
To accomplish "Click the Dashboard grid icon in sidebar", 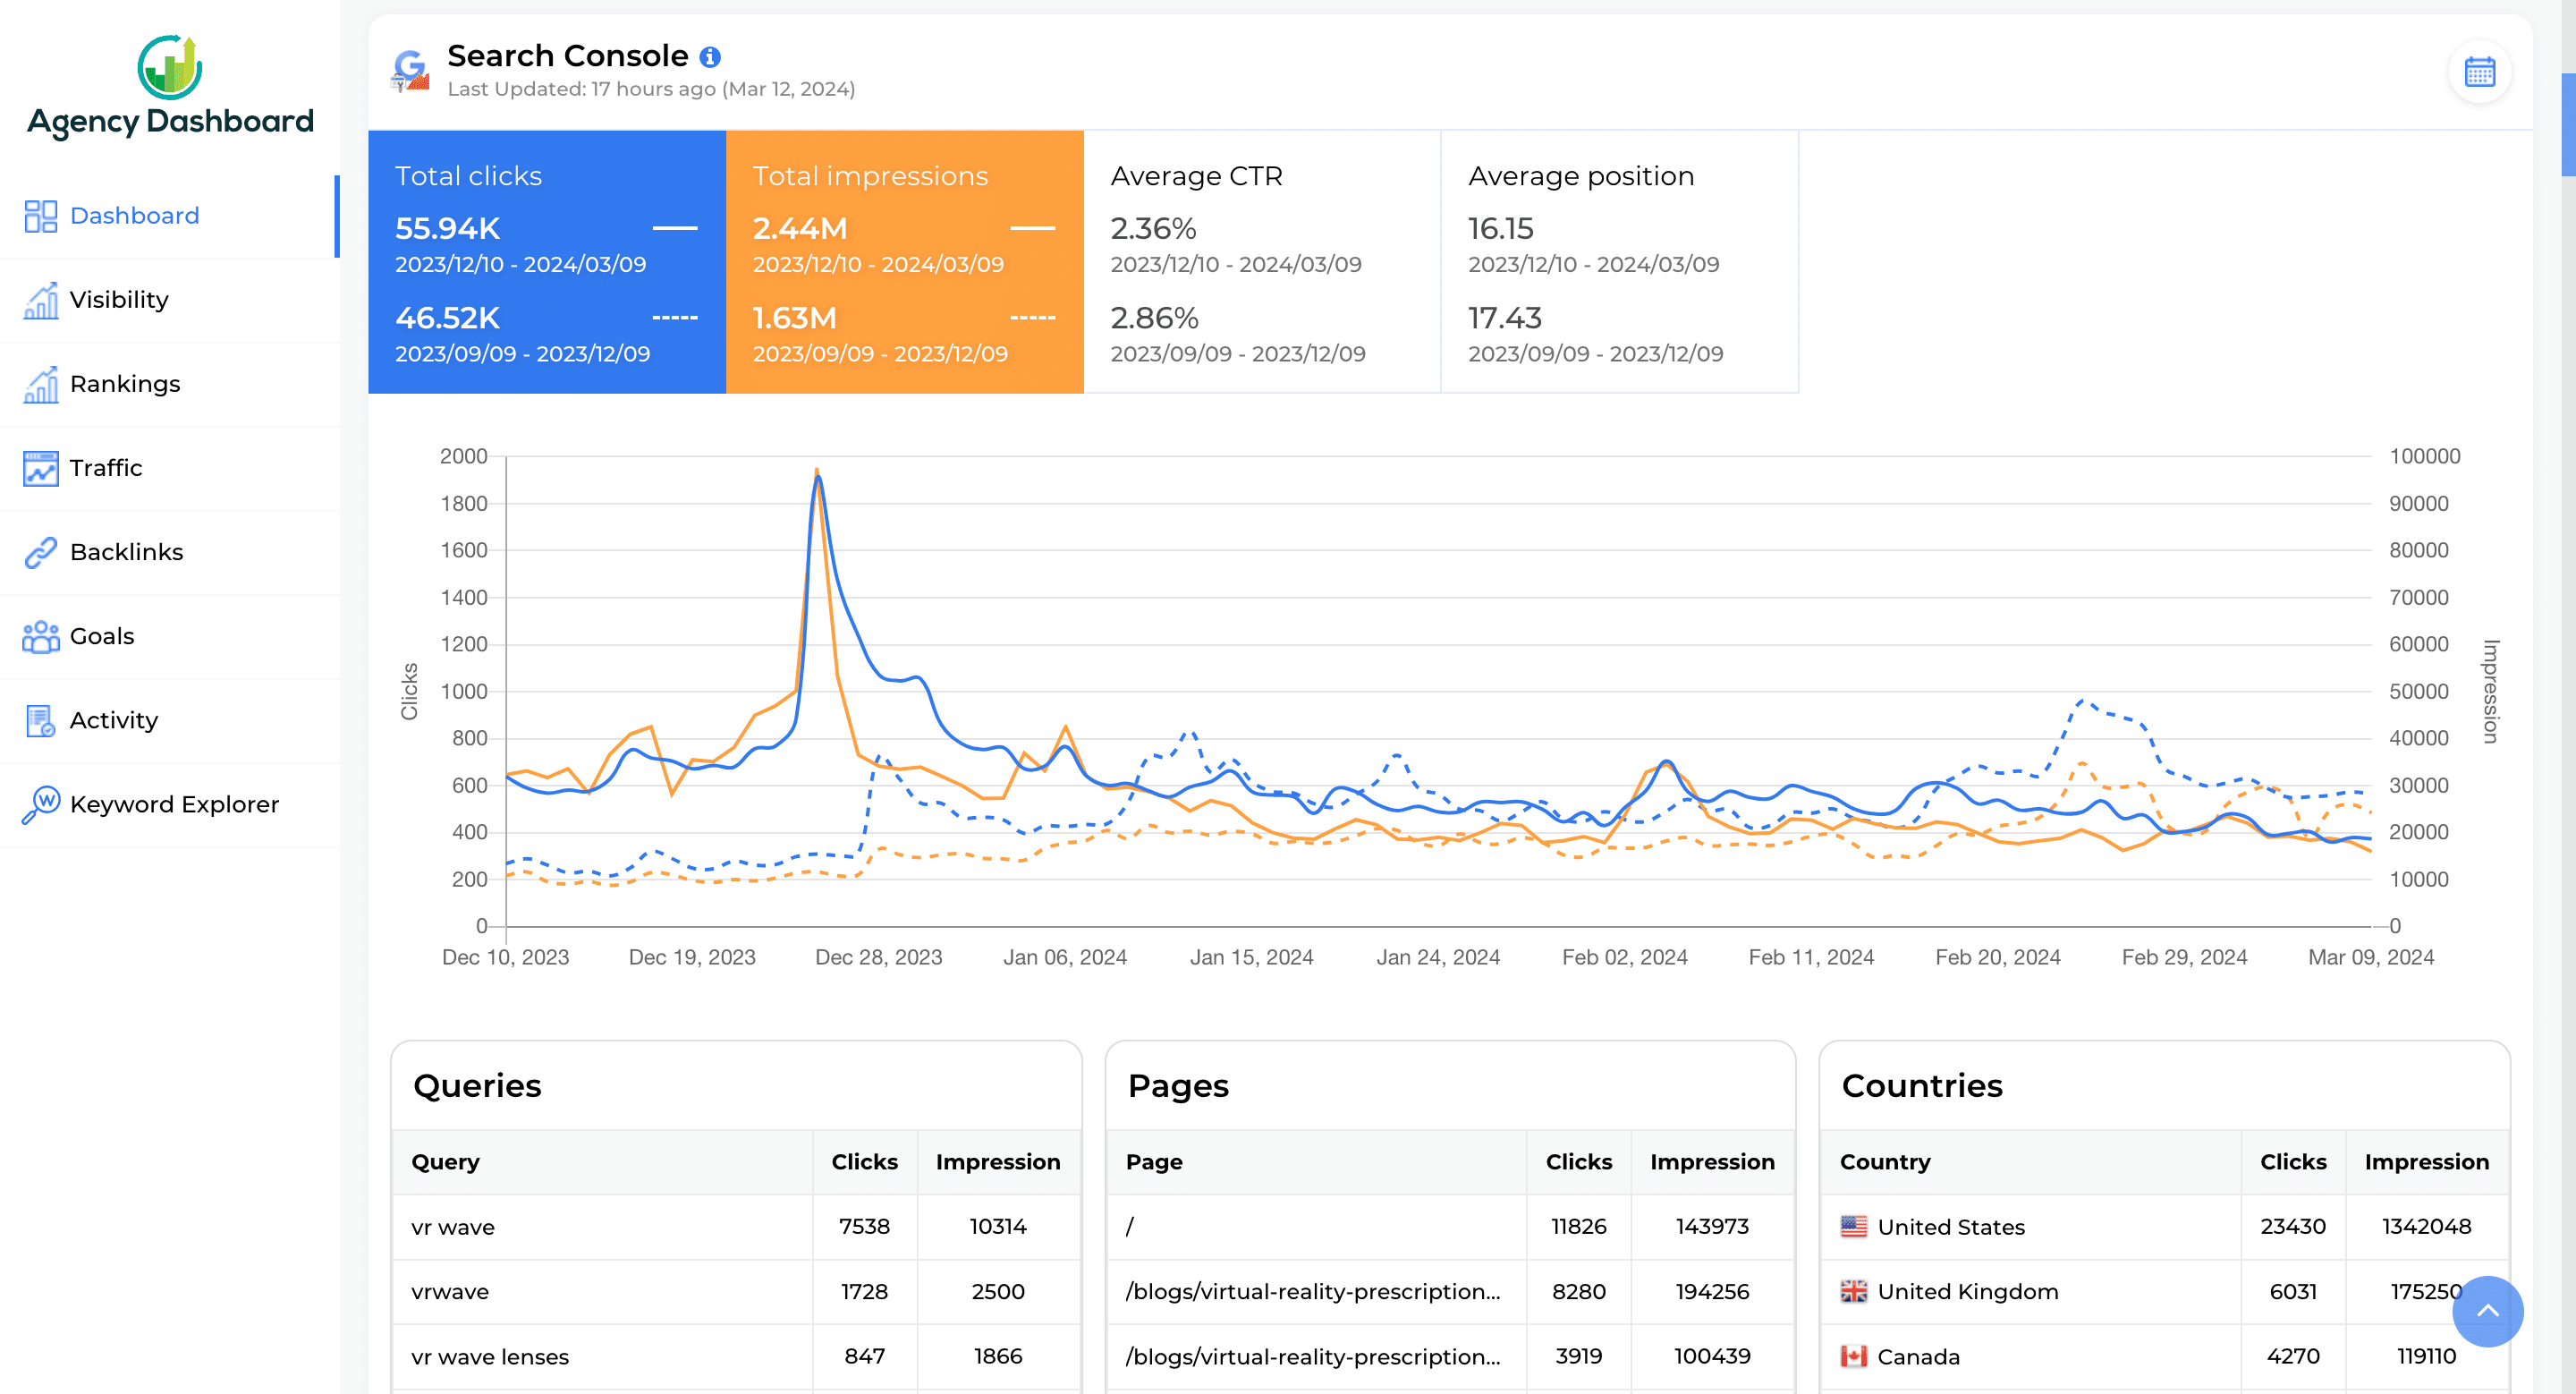I will 41,216.
